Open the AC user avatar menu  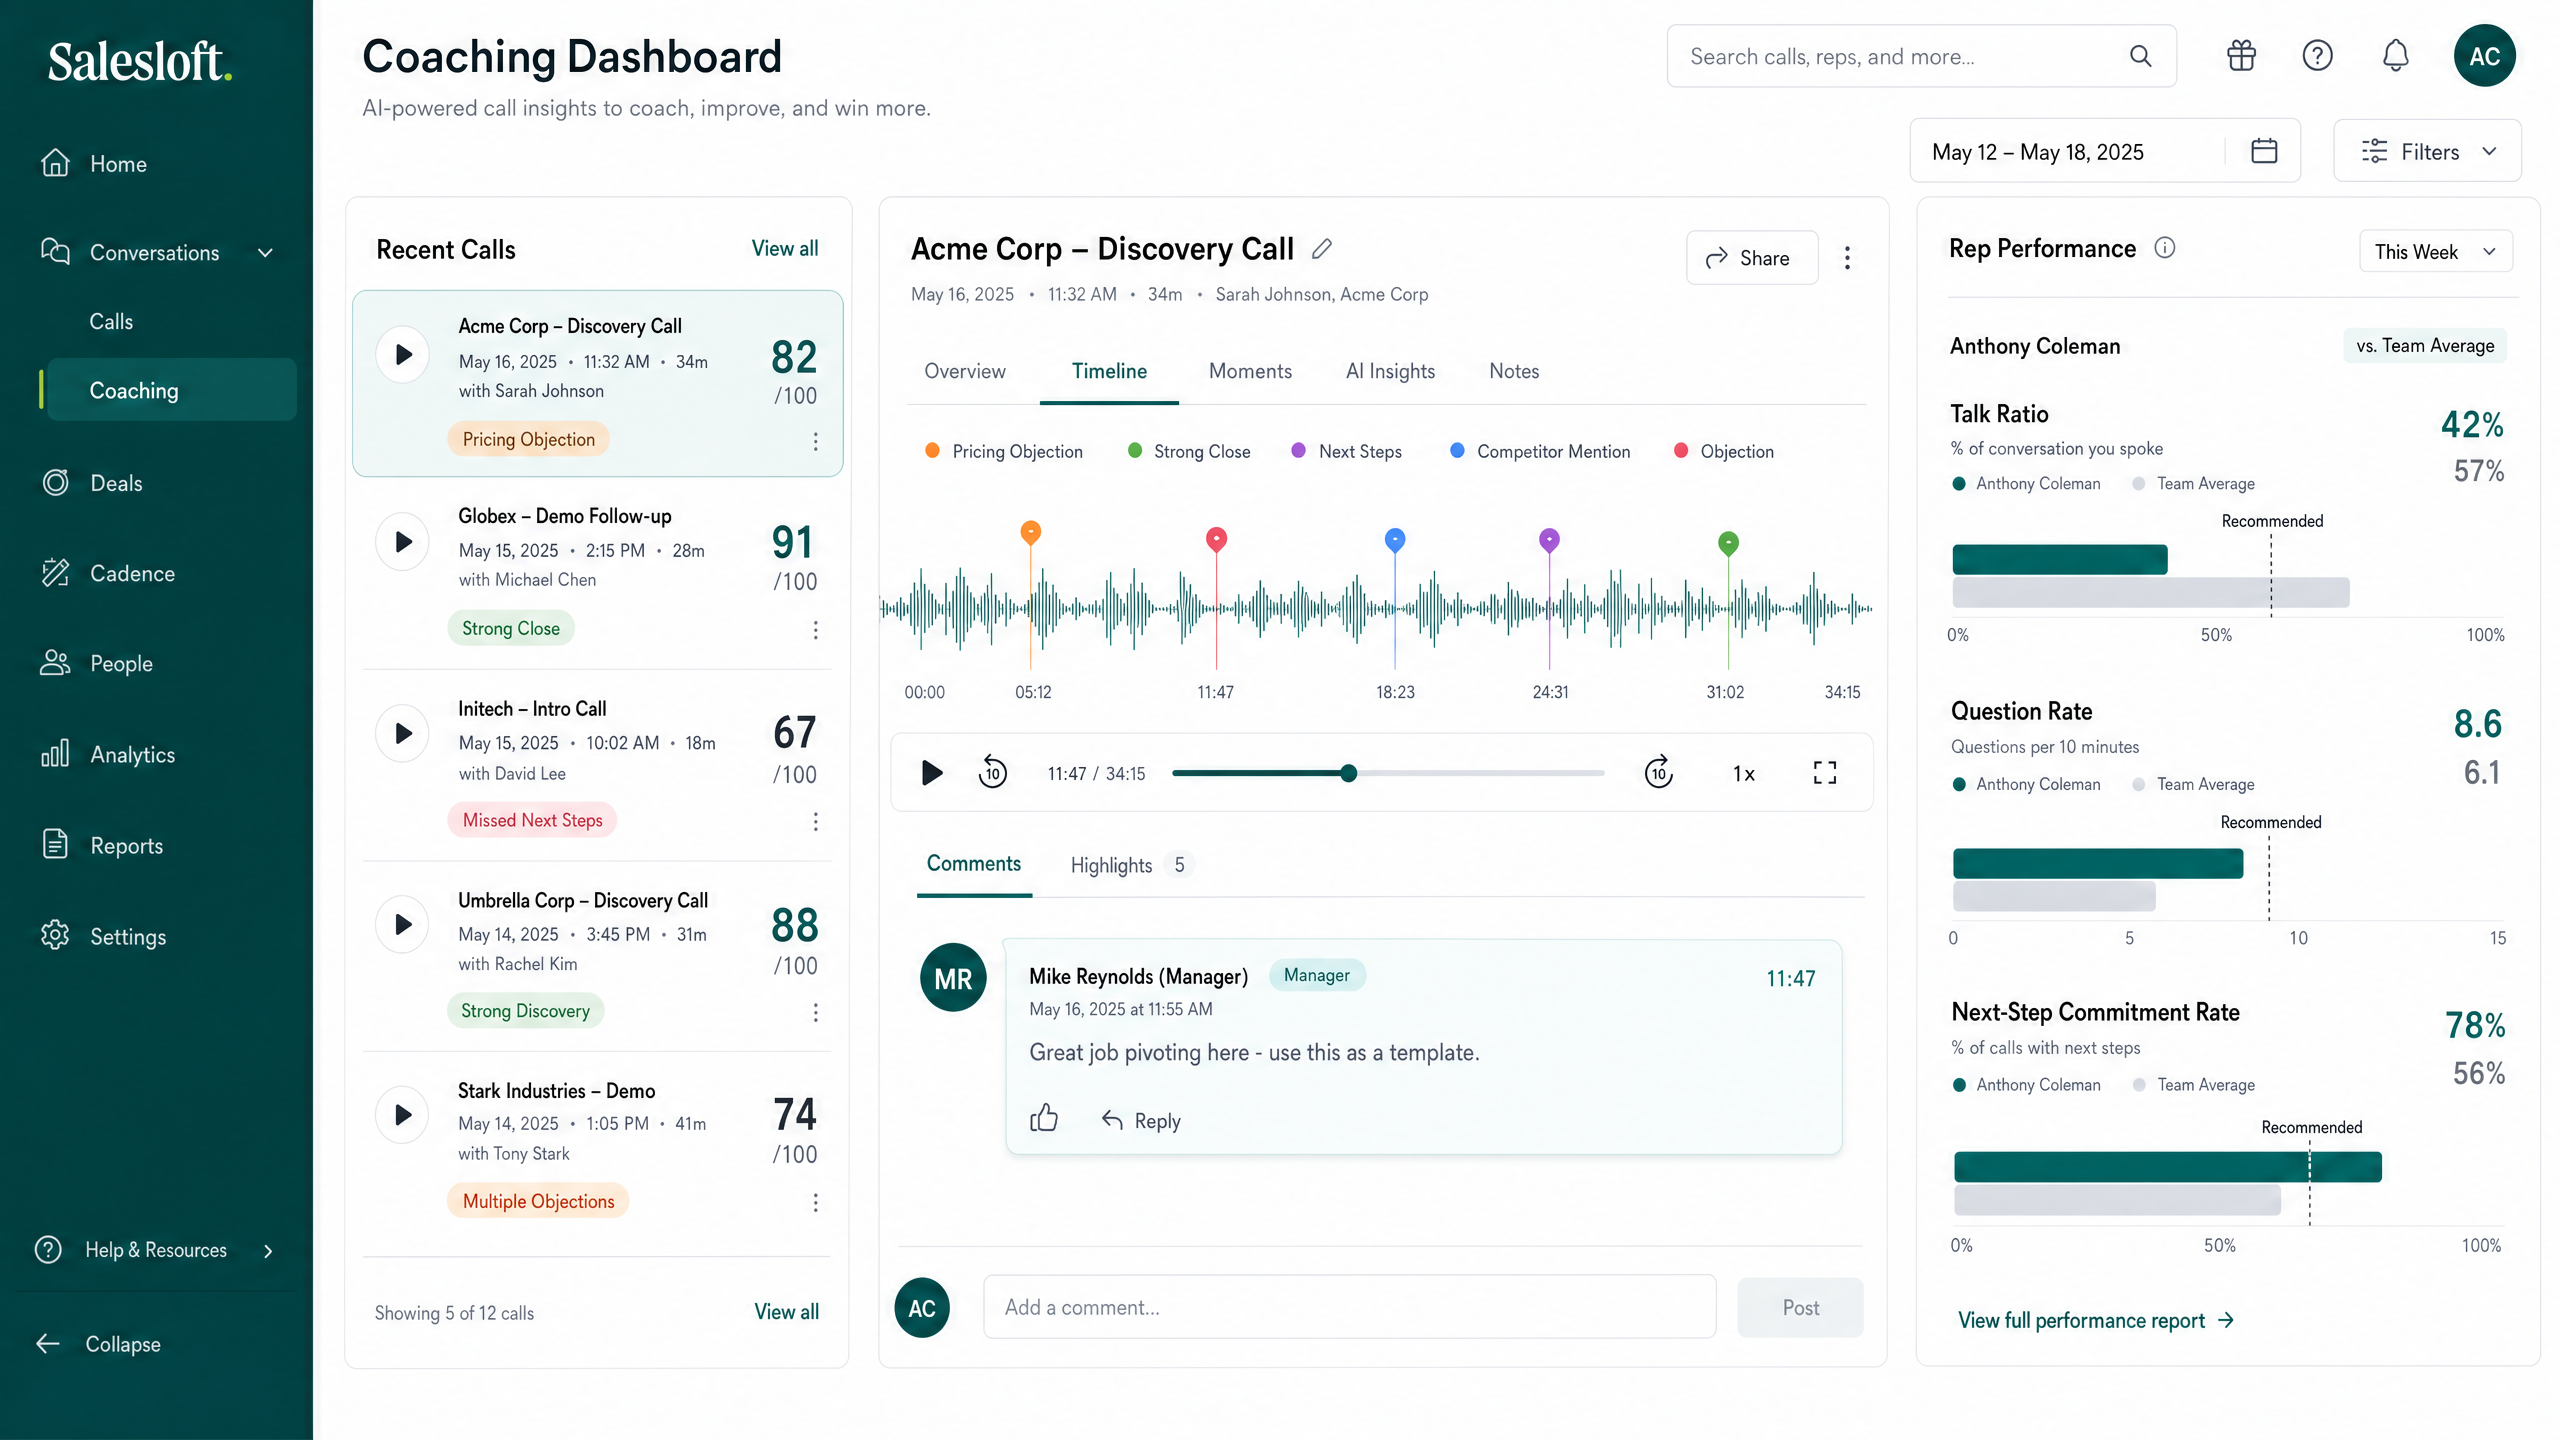2484,56
